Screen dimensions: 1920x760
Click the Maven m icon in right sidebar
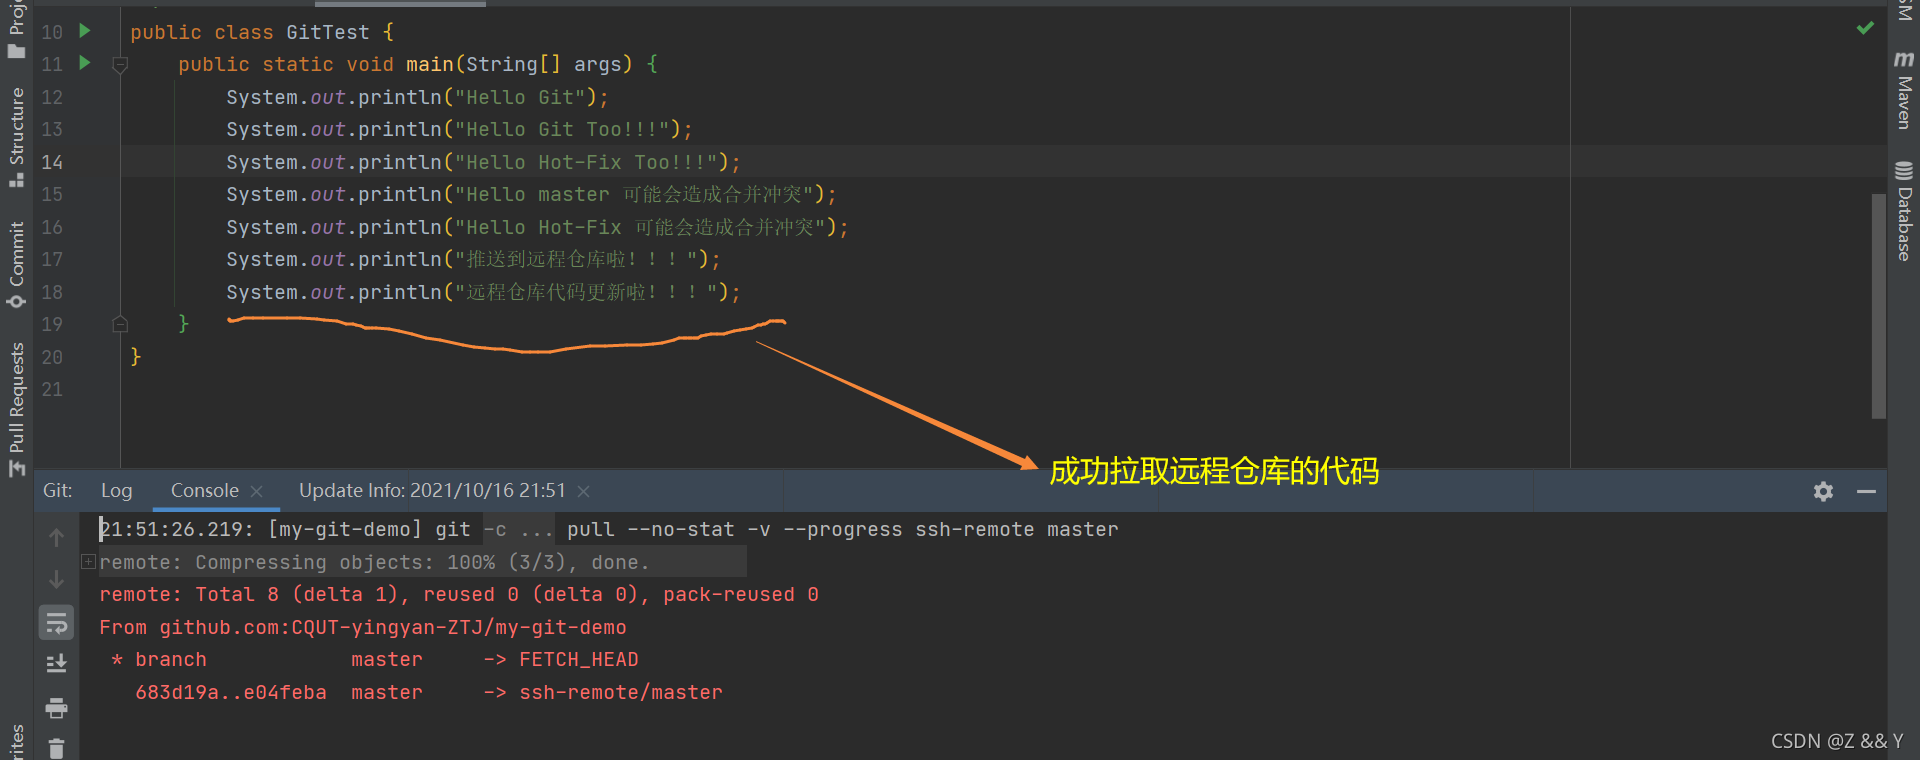(1904, 60)
